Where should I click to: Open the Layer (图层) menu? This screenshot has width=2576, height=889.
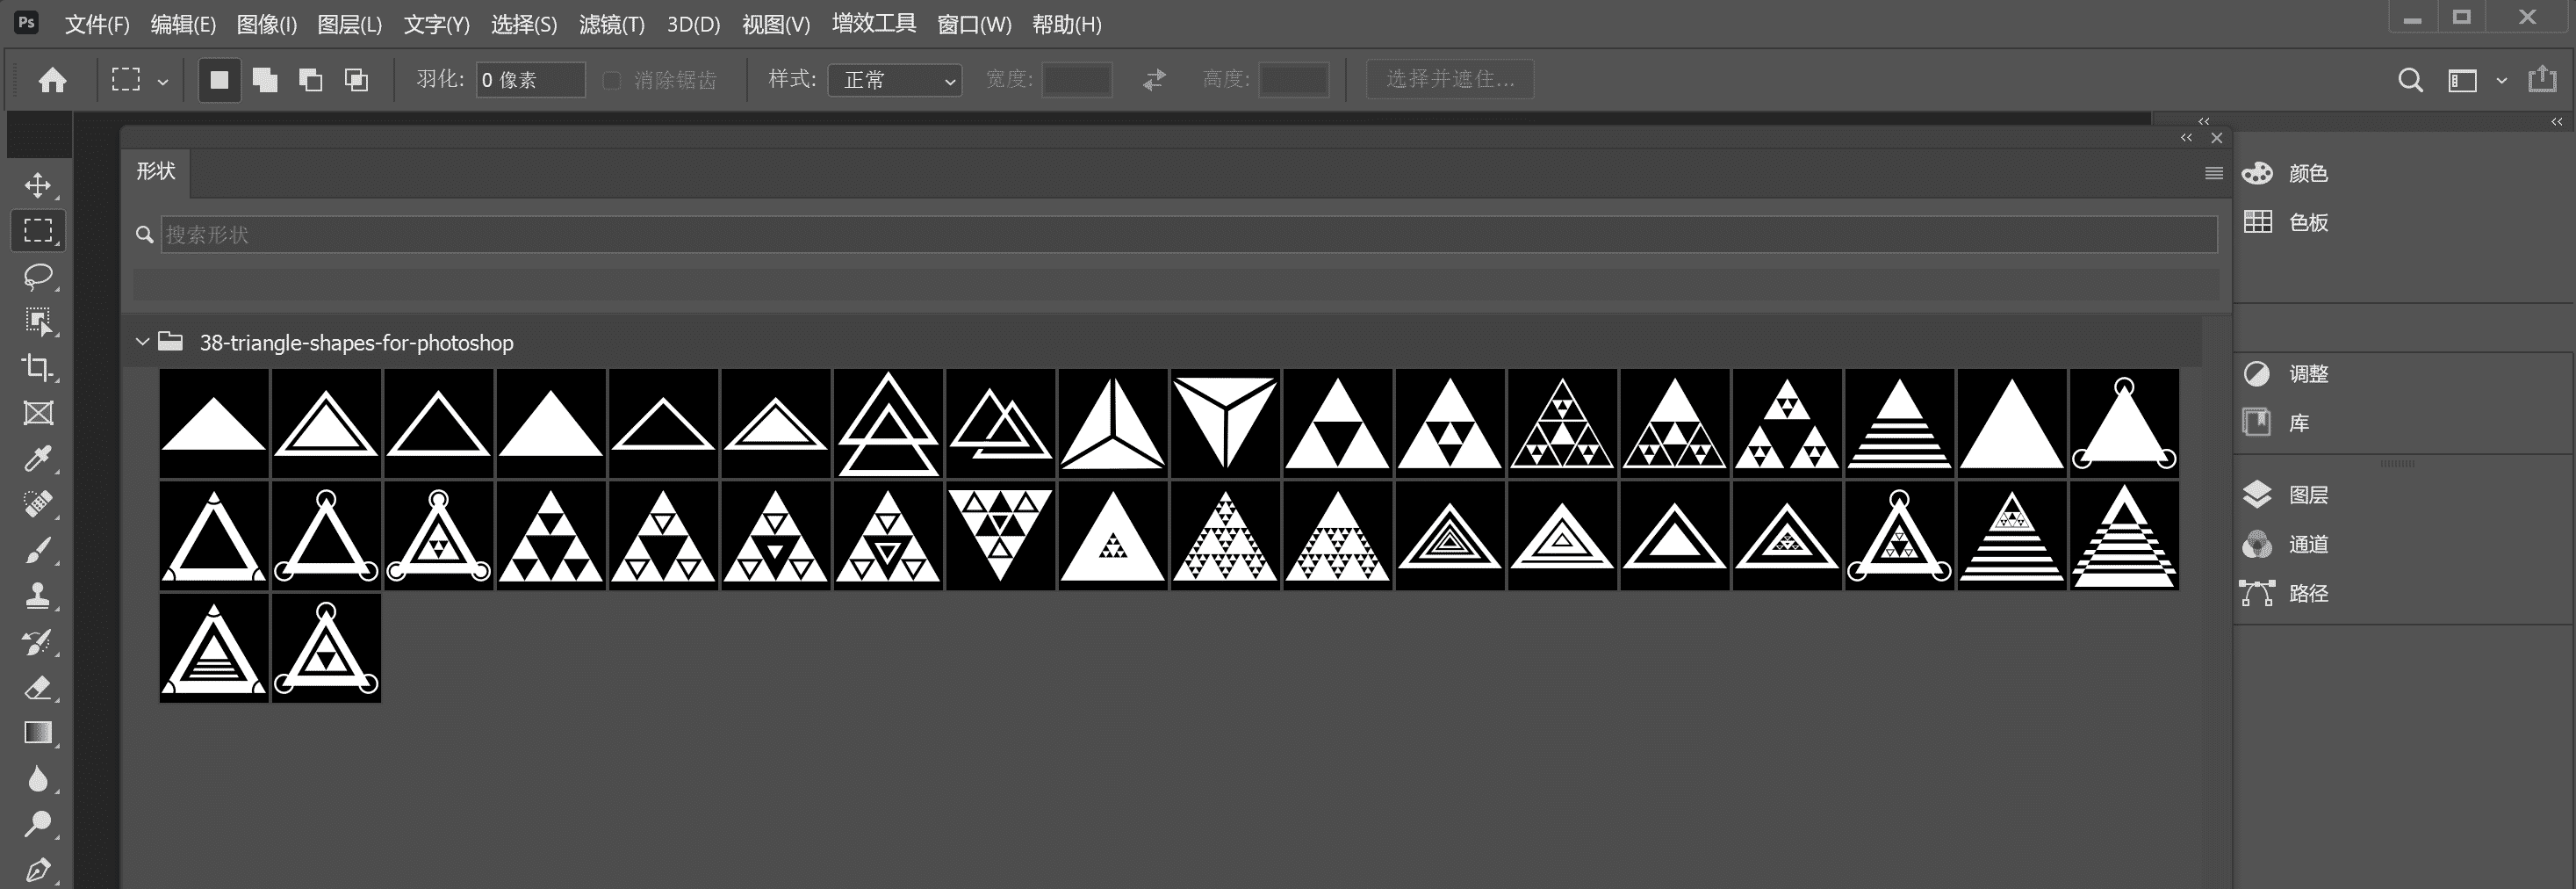pyautogui.click(x=349, y=24)
